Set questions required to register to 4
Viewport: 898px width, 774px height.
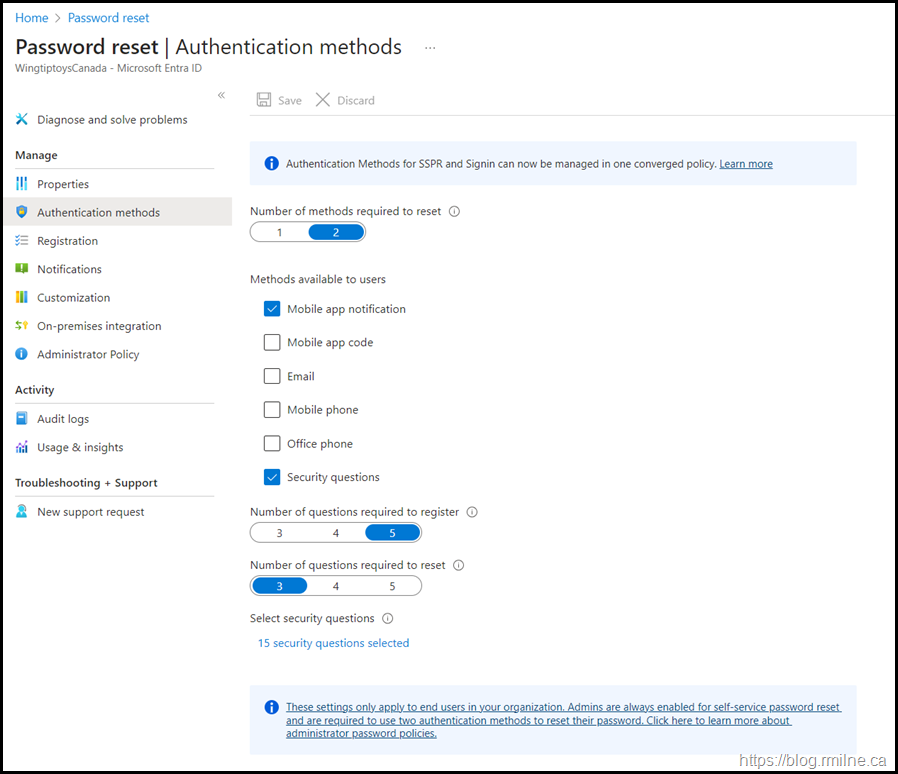click(336, 533)
